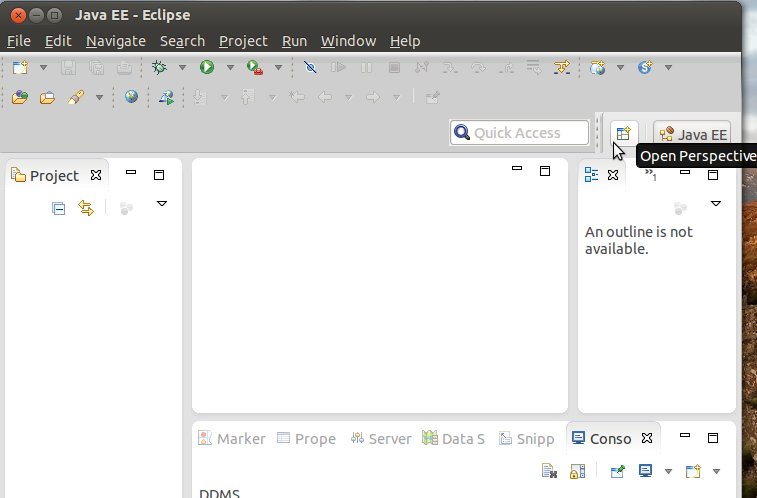The width and height of the screenshot is (757, 498).
Task: Show hidden tabs chevron in Outline panel
Action: coord(651,174)
